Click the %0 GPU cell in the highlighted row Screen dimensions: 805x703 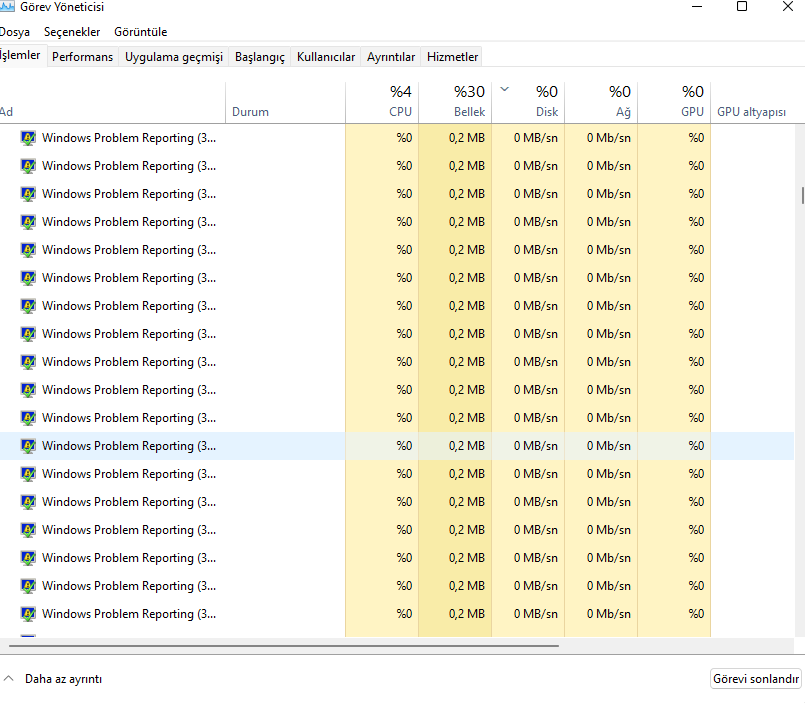(x=674, y=446)
